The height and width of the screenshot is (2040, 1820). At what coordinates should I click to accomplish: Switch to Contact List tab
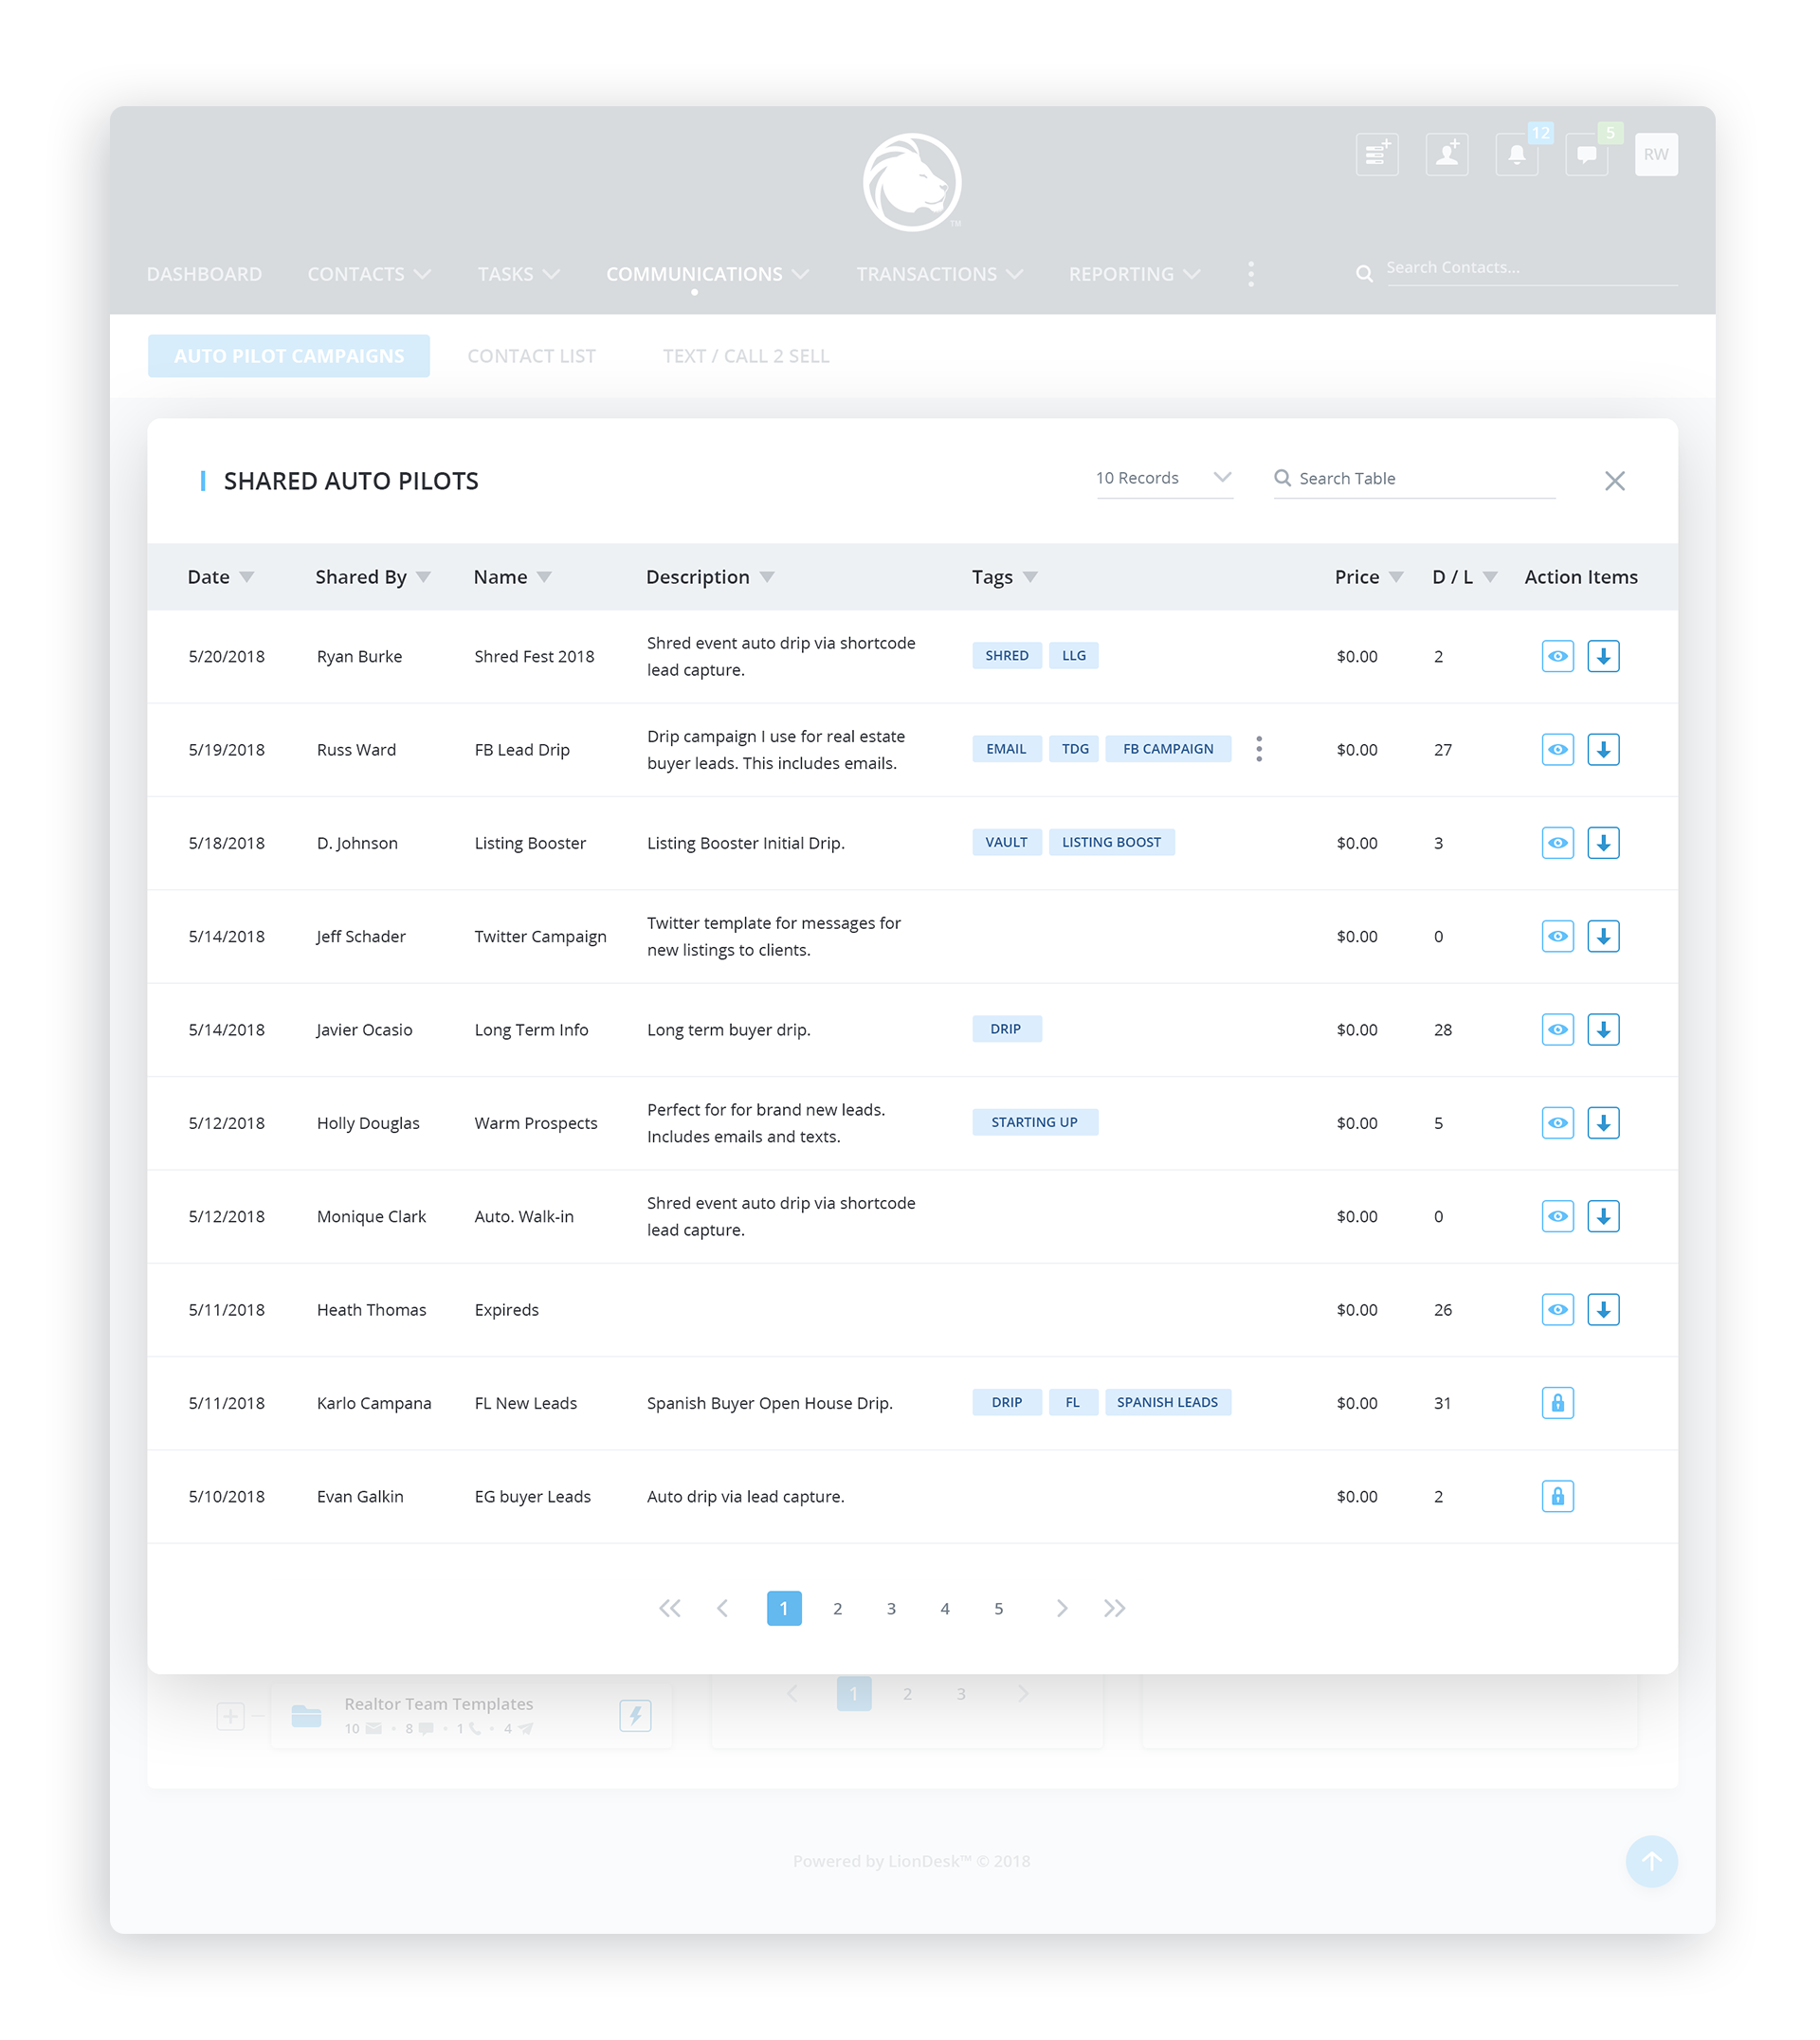[x=531, y=356]
